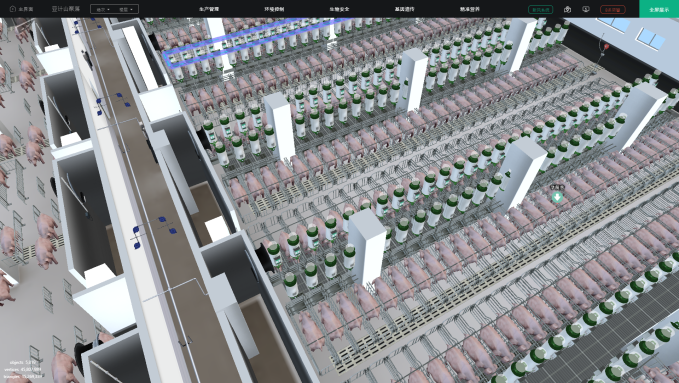Click the red outlined button
Image resolution: width=679 pixels, height=383 pixels.
point(613,9)
